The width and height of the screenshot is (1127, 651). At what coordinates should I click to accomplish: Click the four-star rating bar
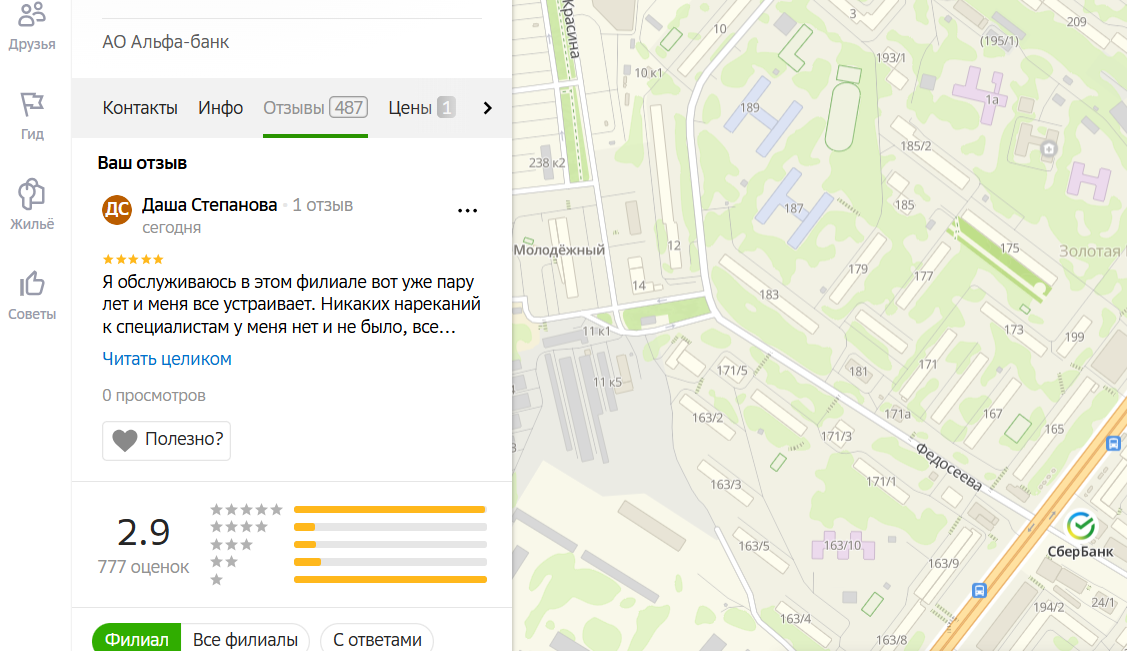[390, 527]
